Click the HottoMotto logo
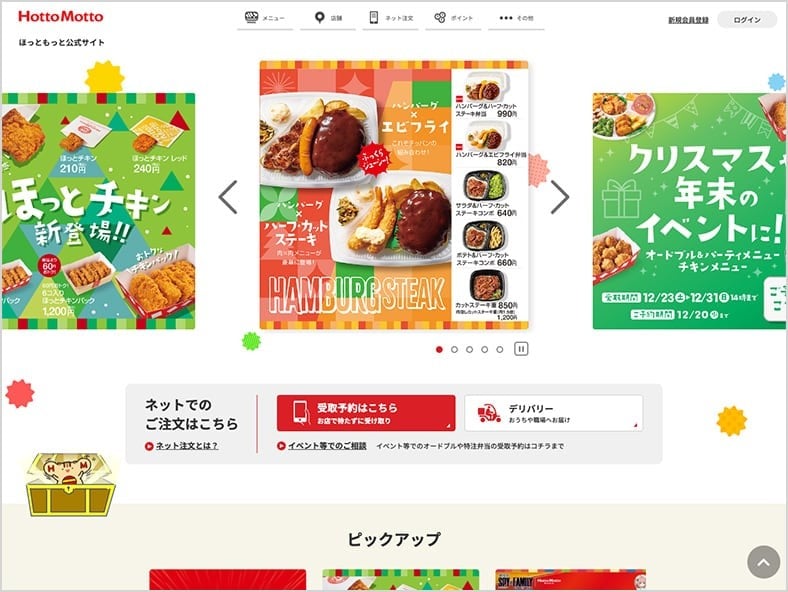The width and height of the screenshot is (788, 592). 61,17
